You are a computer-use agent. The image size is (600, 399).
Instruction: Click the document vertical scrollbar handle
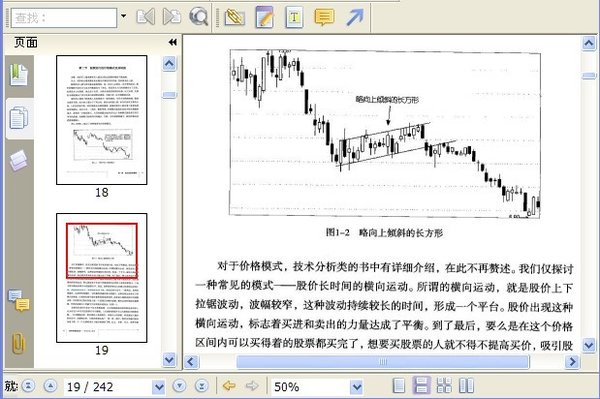point(589,76)
